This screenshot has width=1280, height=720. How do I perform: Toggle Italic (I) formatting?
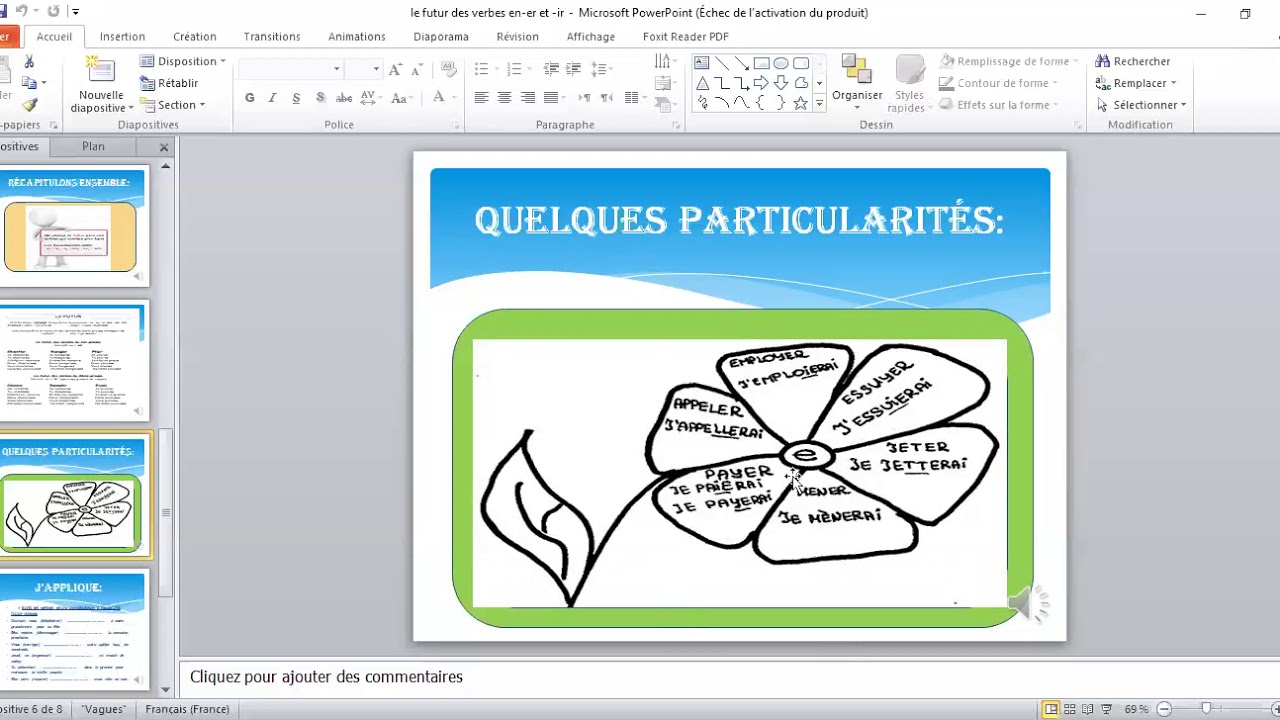273,98
